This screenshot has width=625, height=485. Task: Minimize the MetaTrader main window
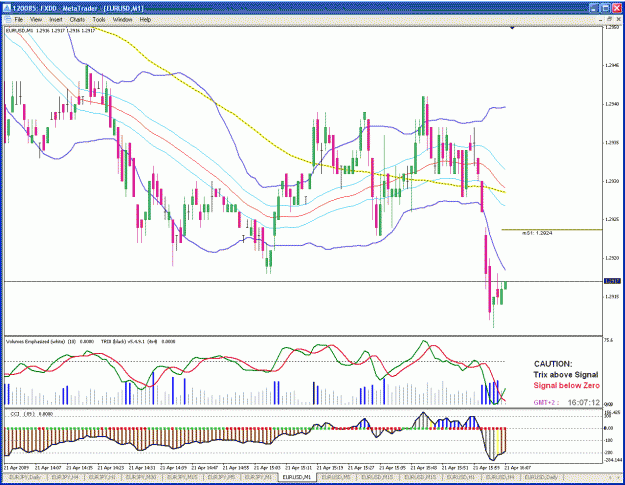click(x=594, y=8)
